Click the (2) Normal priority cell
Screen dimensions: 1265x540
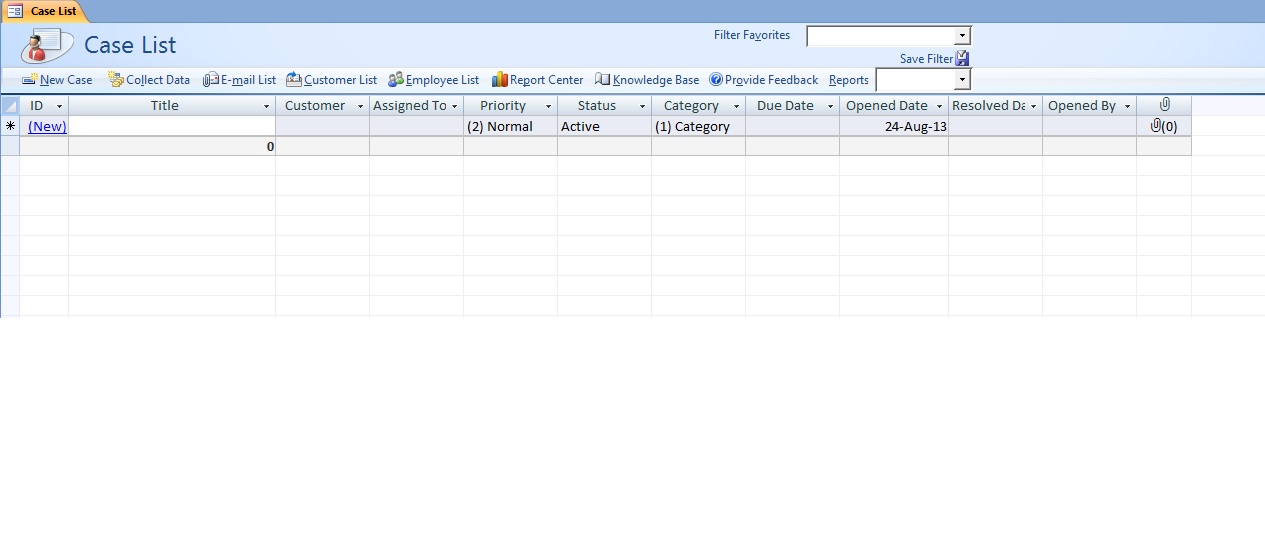(510, 126)
